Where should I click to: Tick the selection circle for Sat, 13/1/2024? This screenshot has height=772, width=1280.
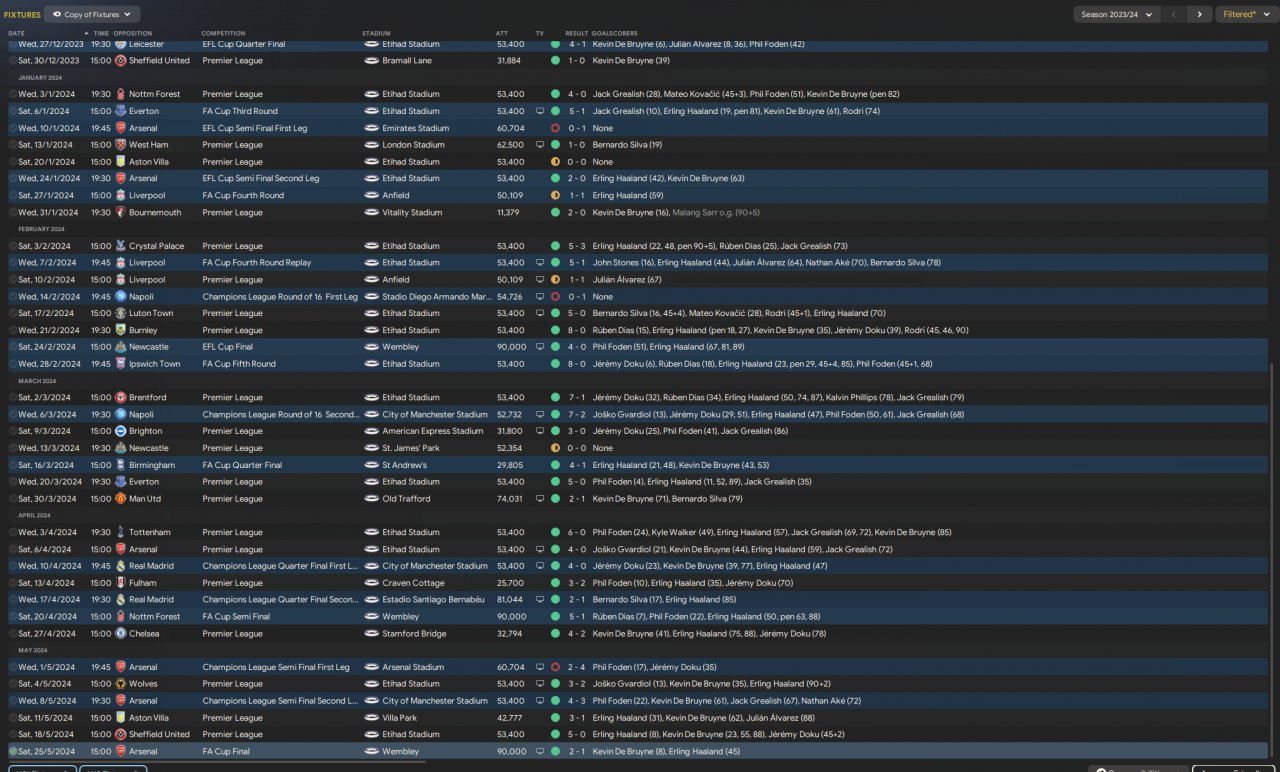click(x=13, y=145)
